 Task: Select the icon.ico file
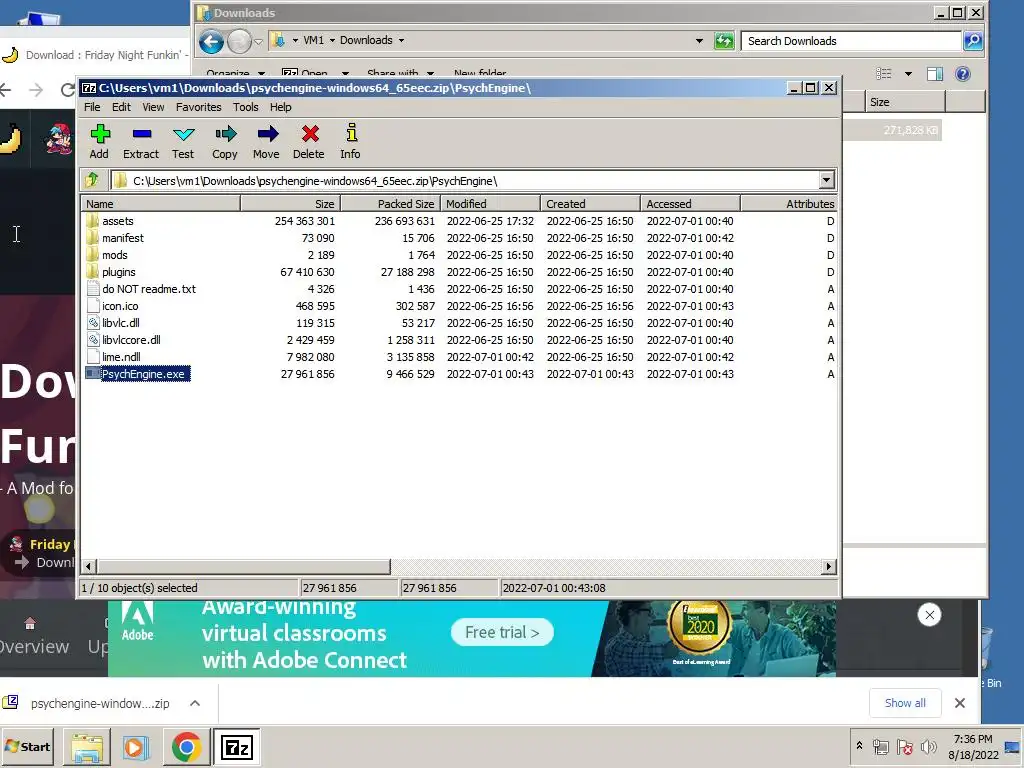tap(120, 306)
